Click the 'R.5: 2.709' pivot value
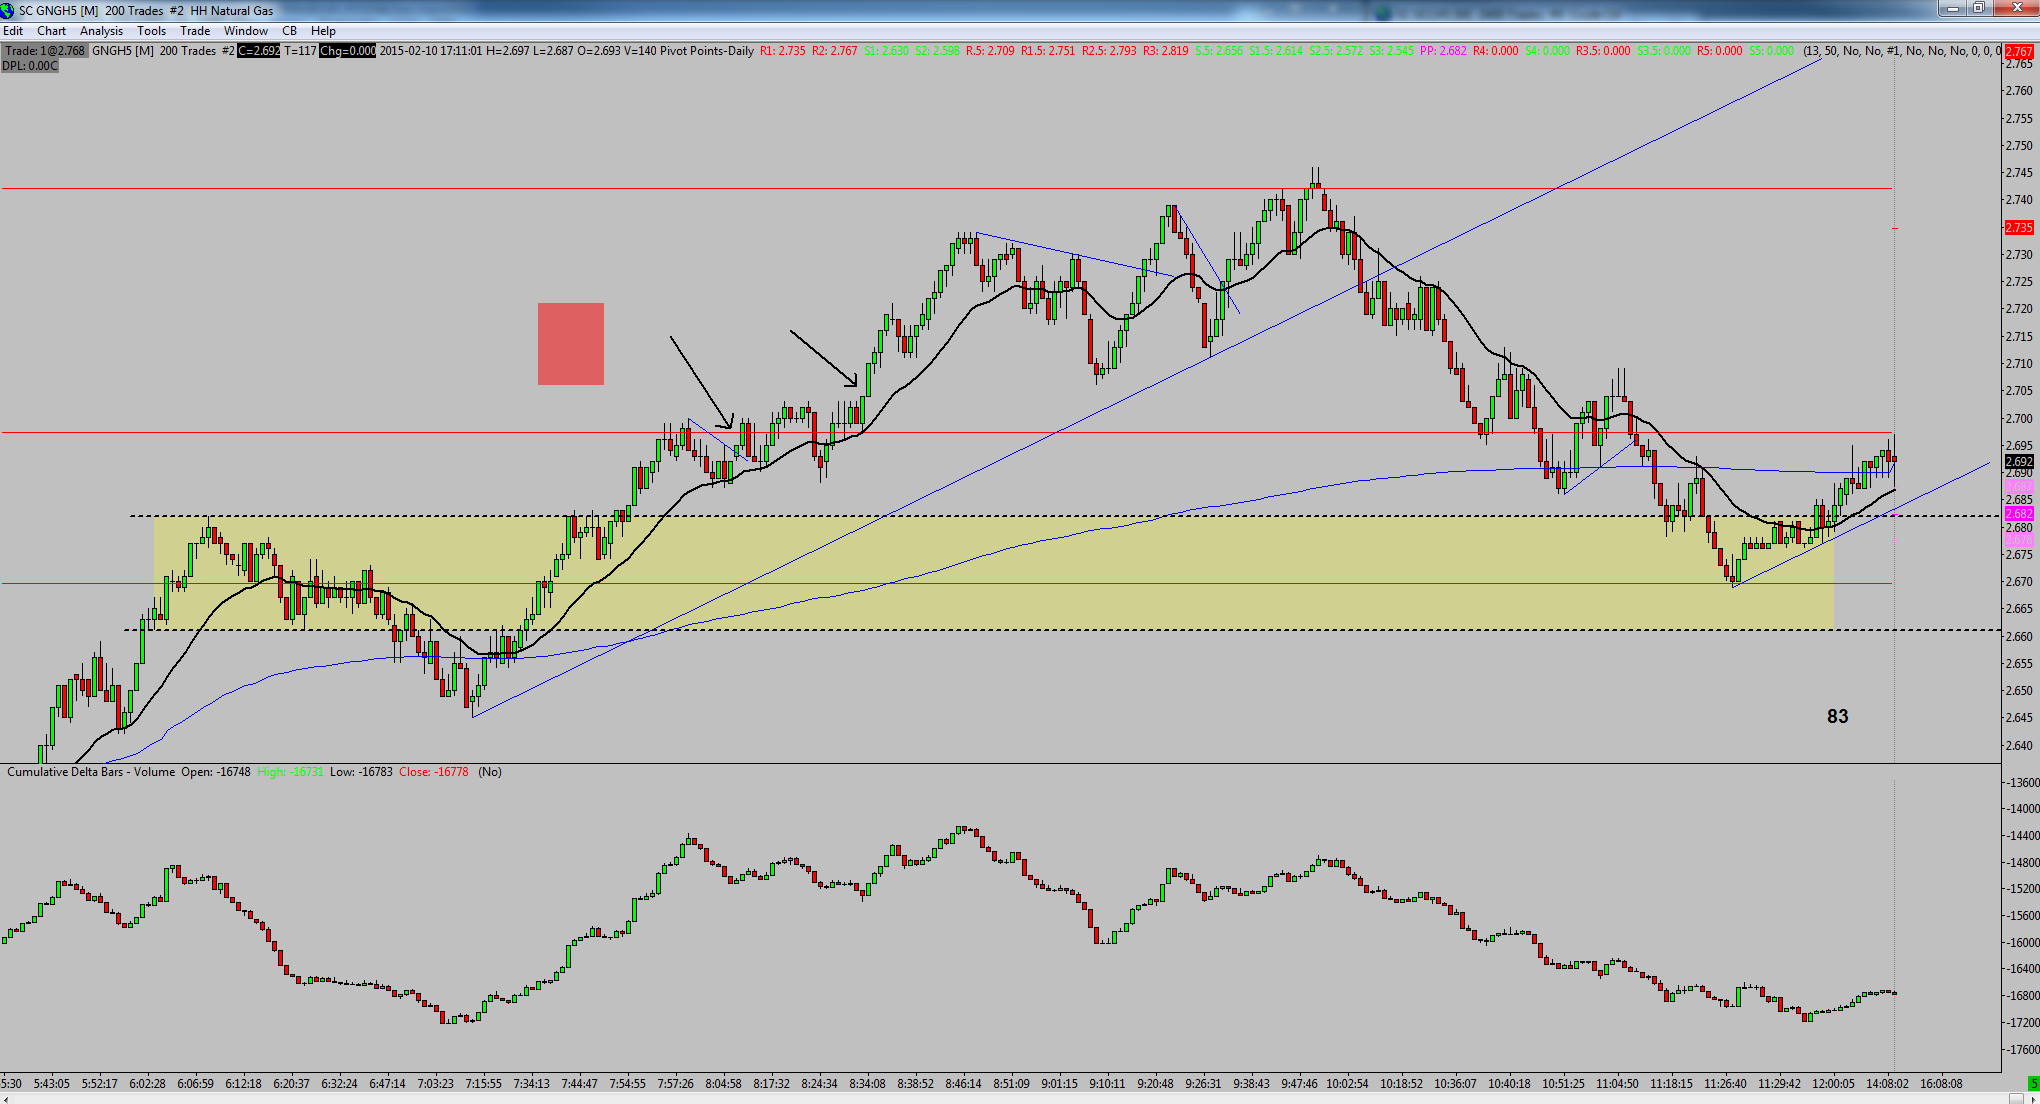The image size is (2040, 1104). (990, 51)
